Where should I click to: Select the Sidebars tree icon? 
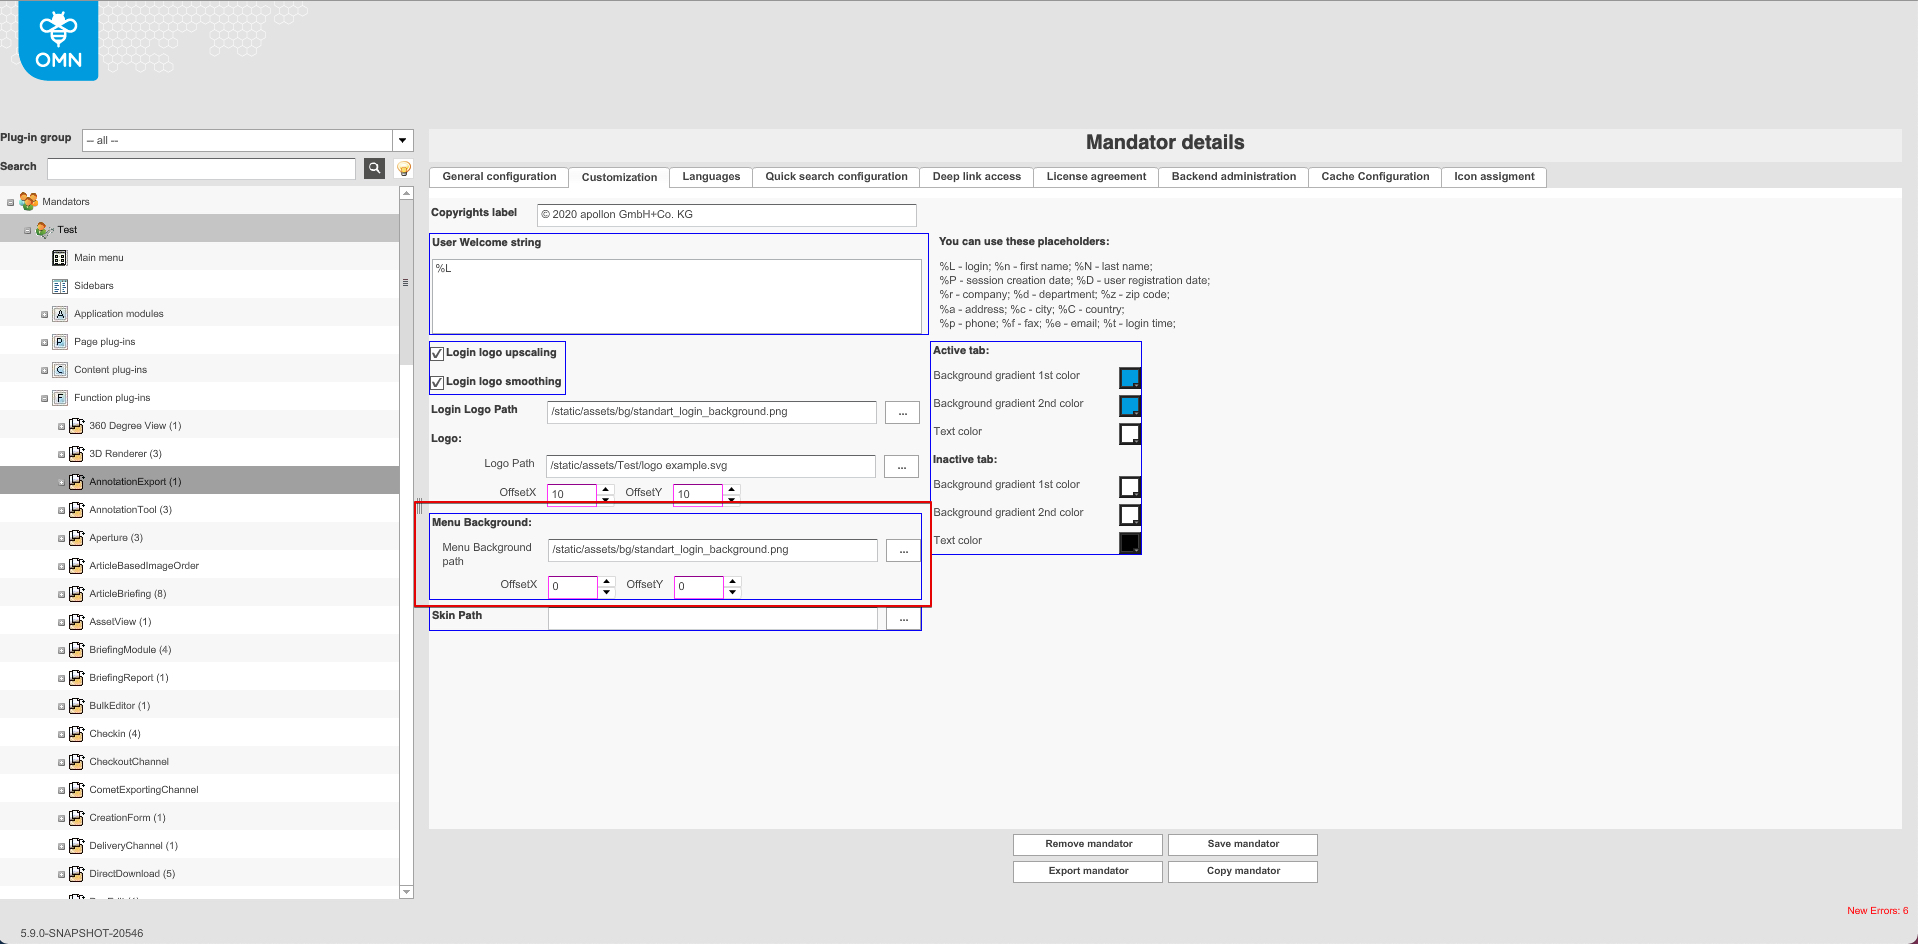pos(60,286)
